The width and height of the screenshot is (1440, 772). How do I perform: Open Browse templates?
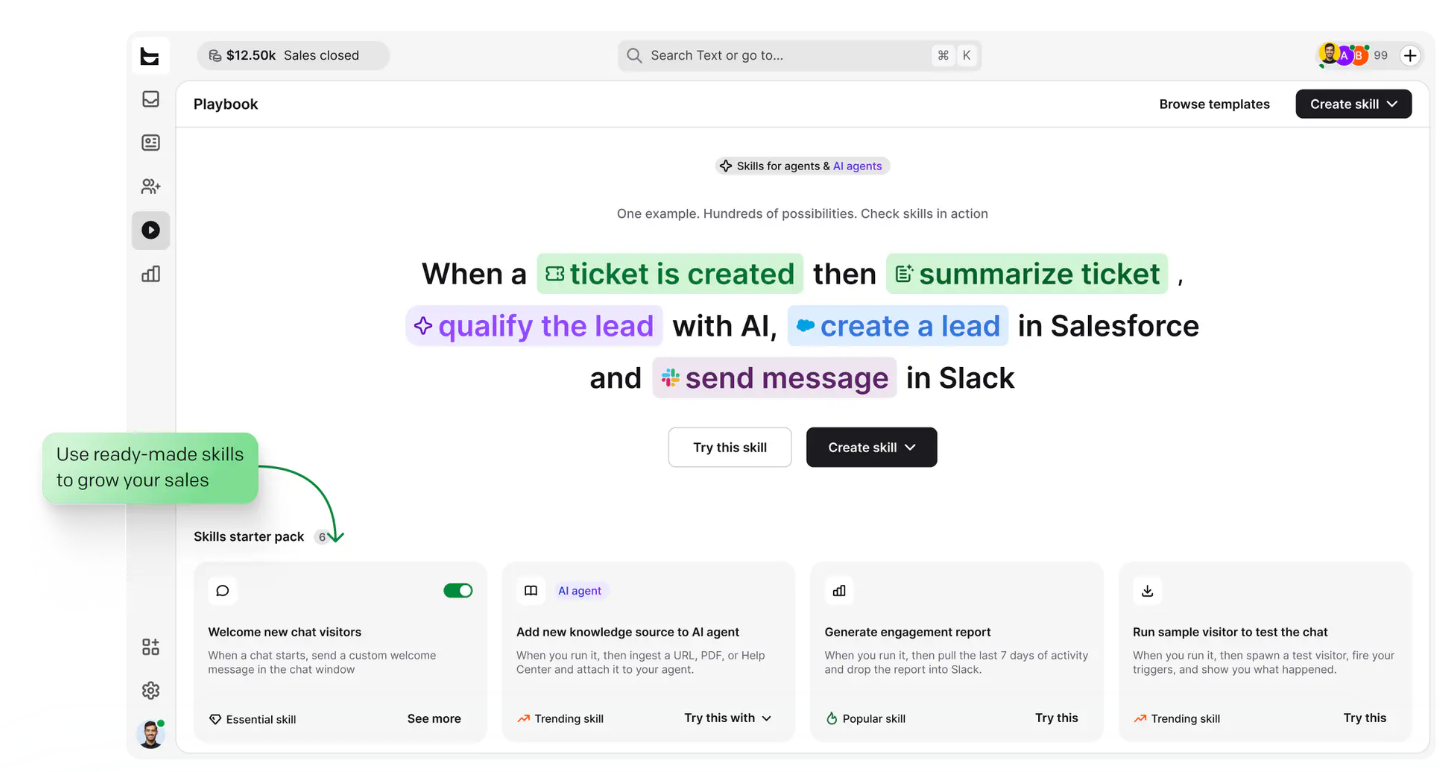[1214, 104]
